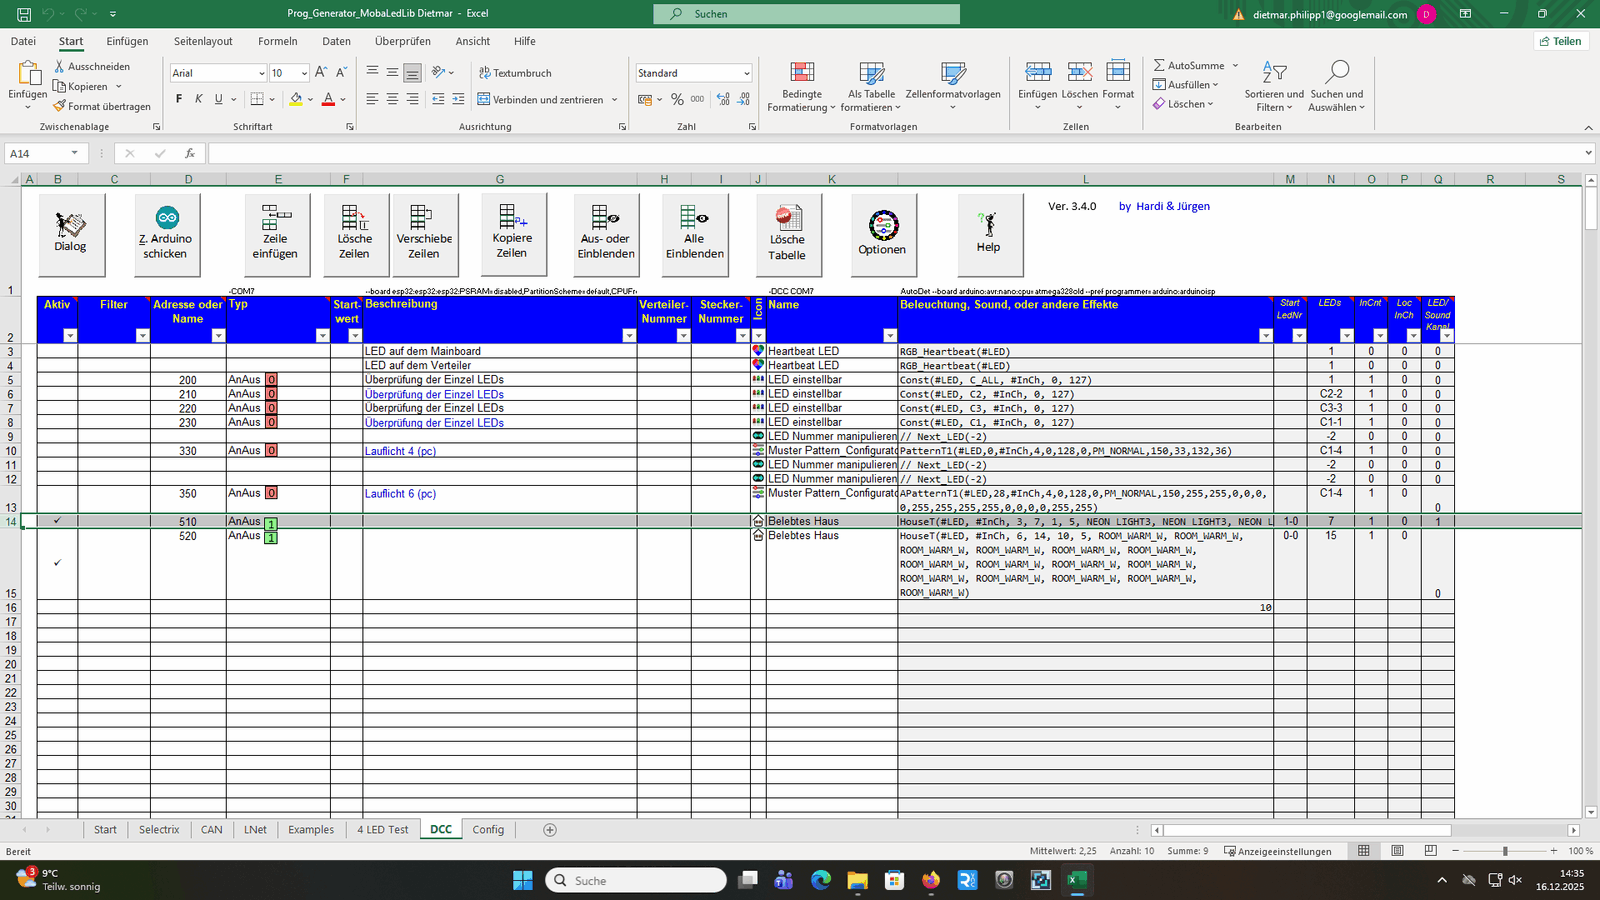The image size is (1600, 900).
Task: Switch to the Examples sheet tab
Action: click(311, 830)
